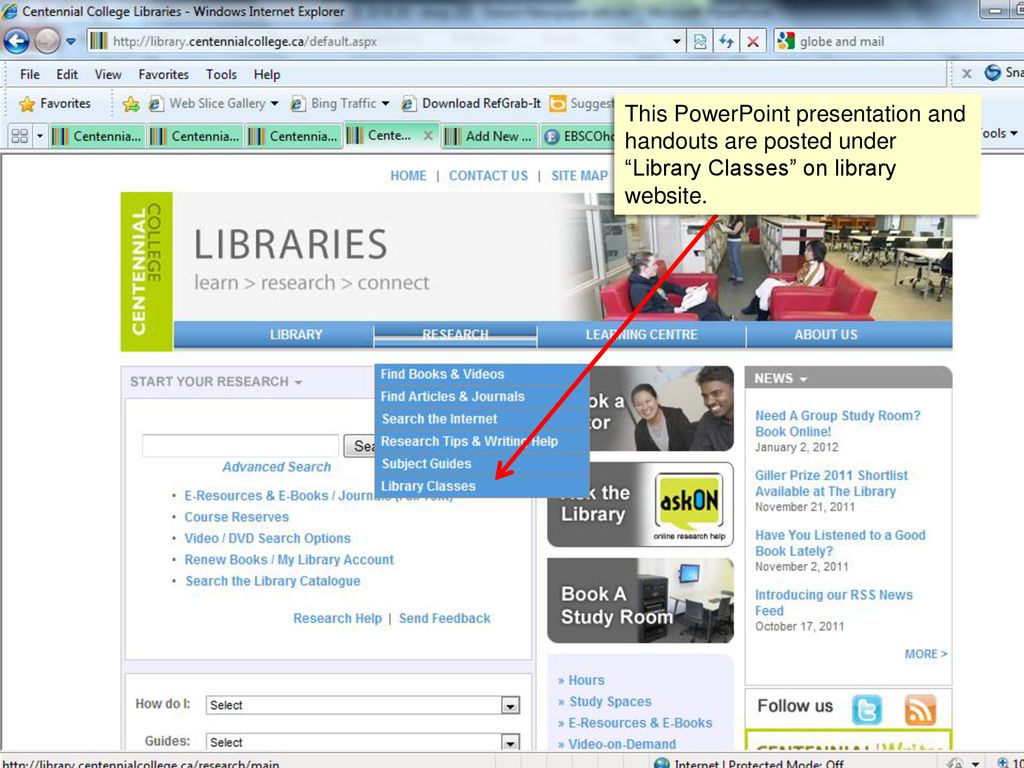The height and width of the screenshot is (768, 1024).
Task: Click the SITE MAP link
Action: point(579,176)
